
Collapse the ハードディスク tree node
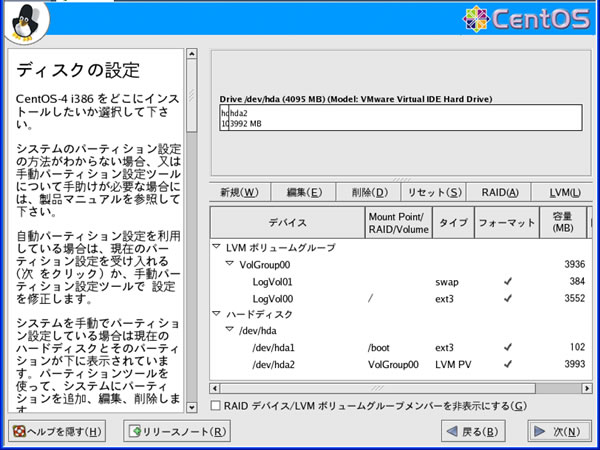coord(216,314)
